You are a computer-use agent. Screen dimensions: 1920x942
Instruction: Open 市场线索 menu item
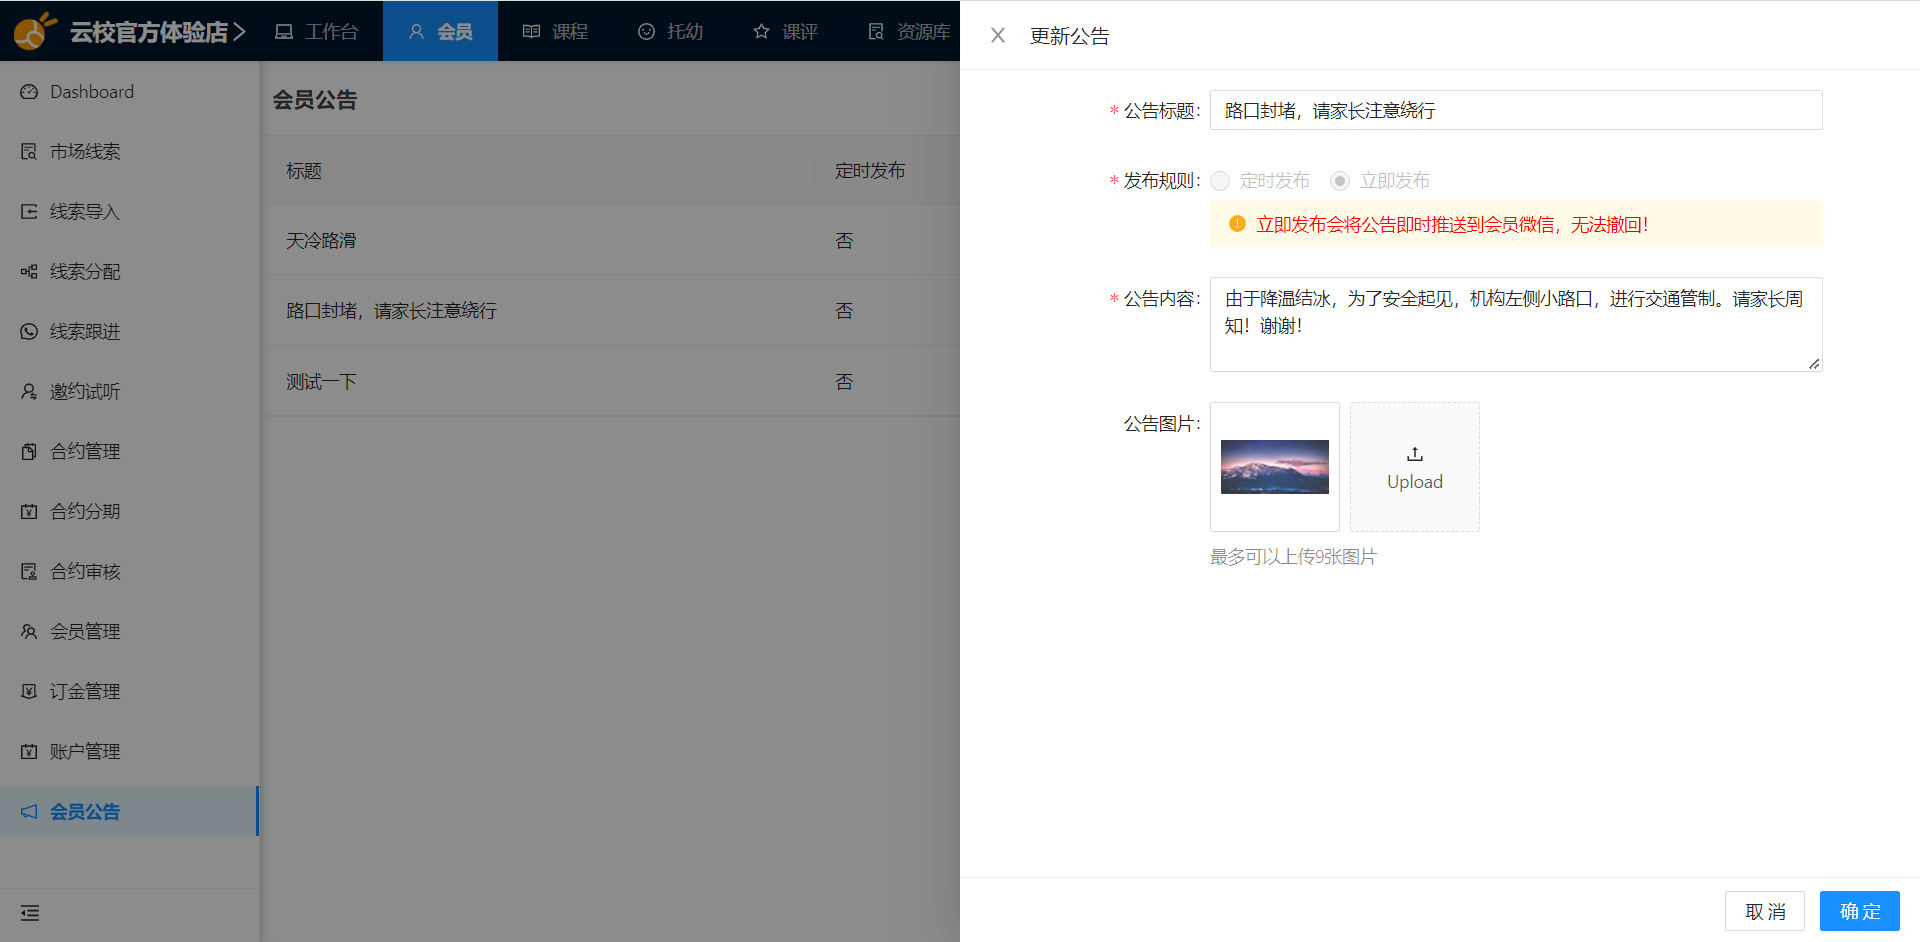[129, 152]
